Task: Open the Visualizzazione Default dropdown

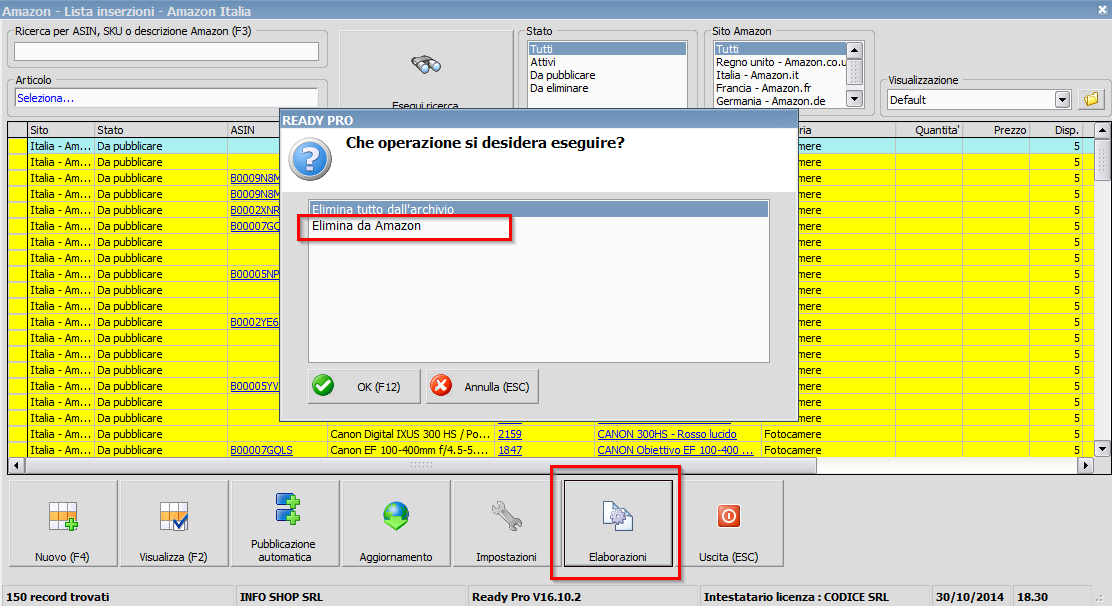Action: pyautogui.click(x=1062, y=100)
